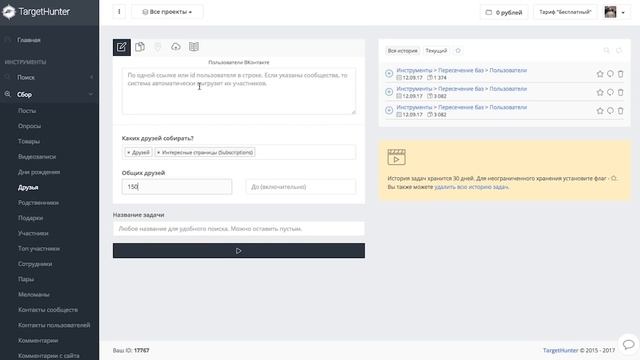Open Топ участники in sidebar
Viewport: 640px width, 360px height.
click(39, 249)
